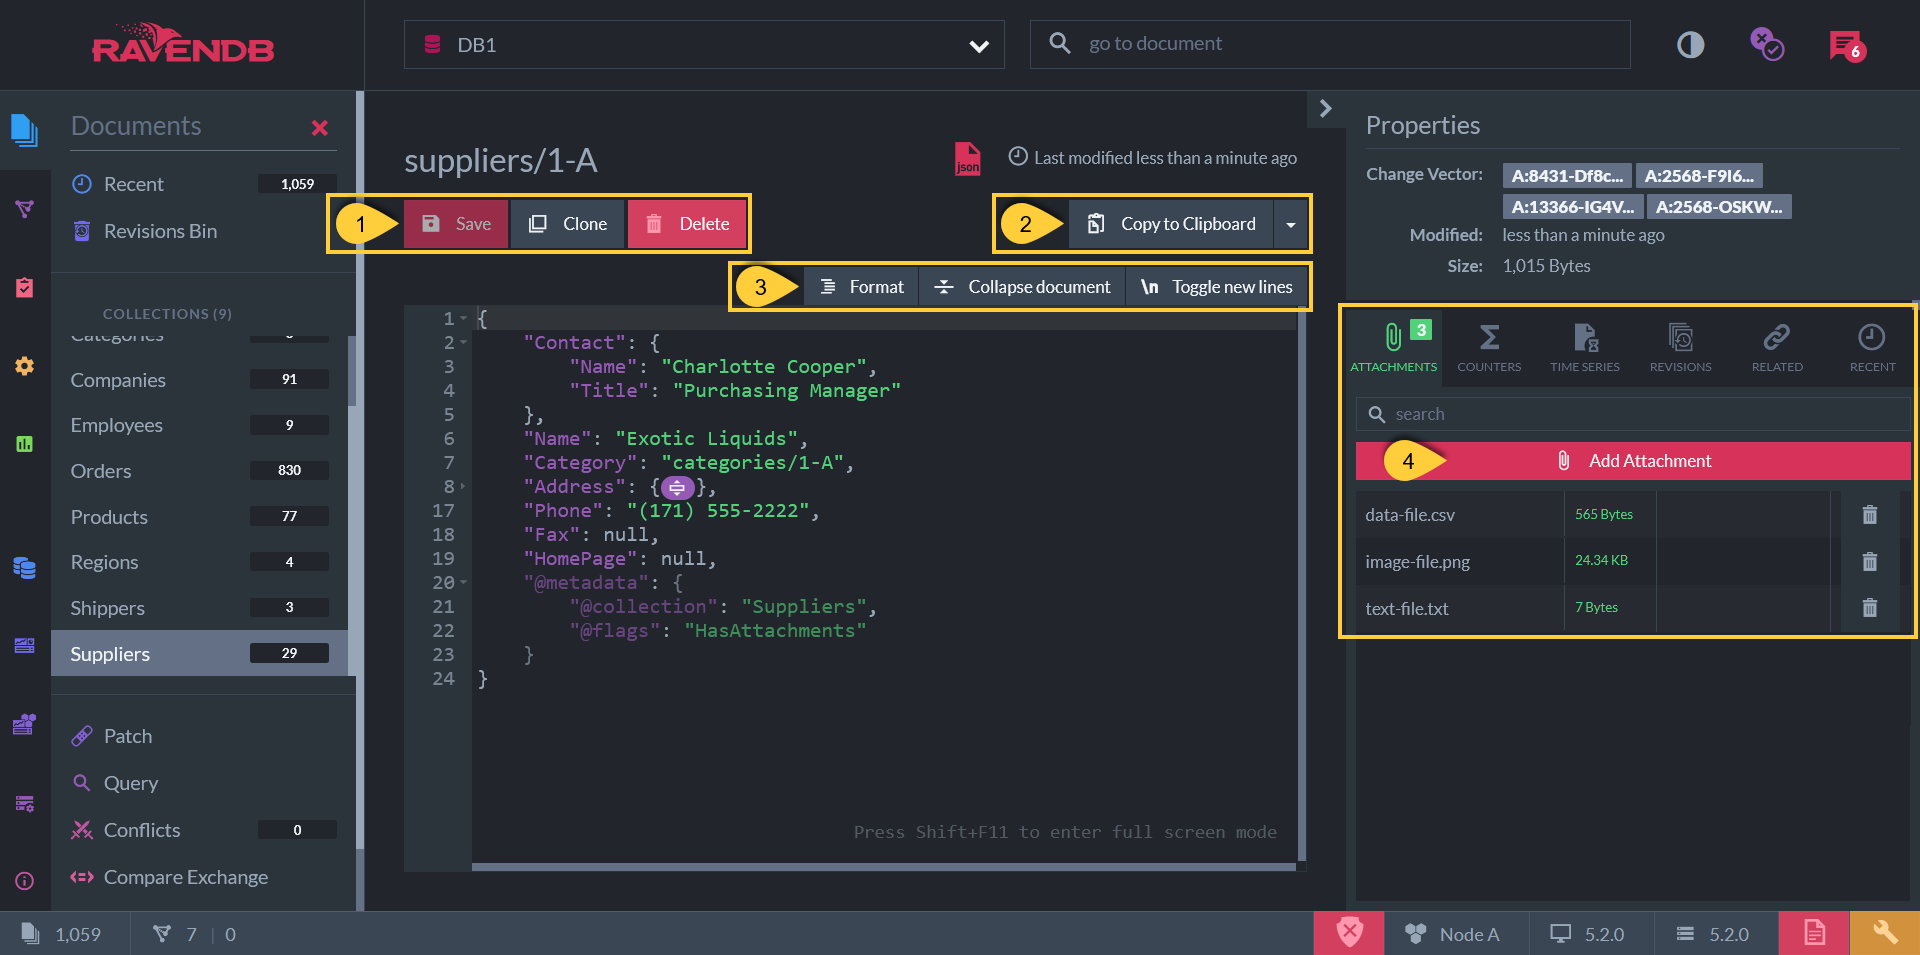Image resolution: width=1920 pixels, height=955 pixels.
Task: Save the document
Action: coord(456,224)
